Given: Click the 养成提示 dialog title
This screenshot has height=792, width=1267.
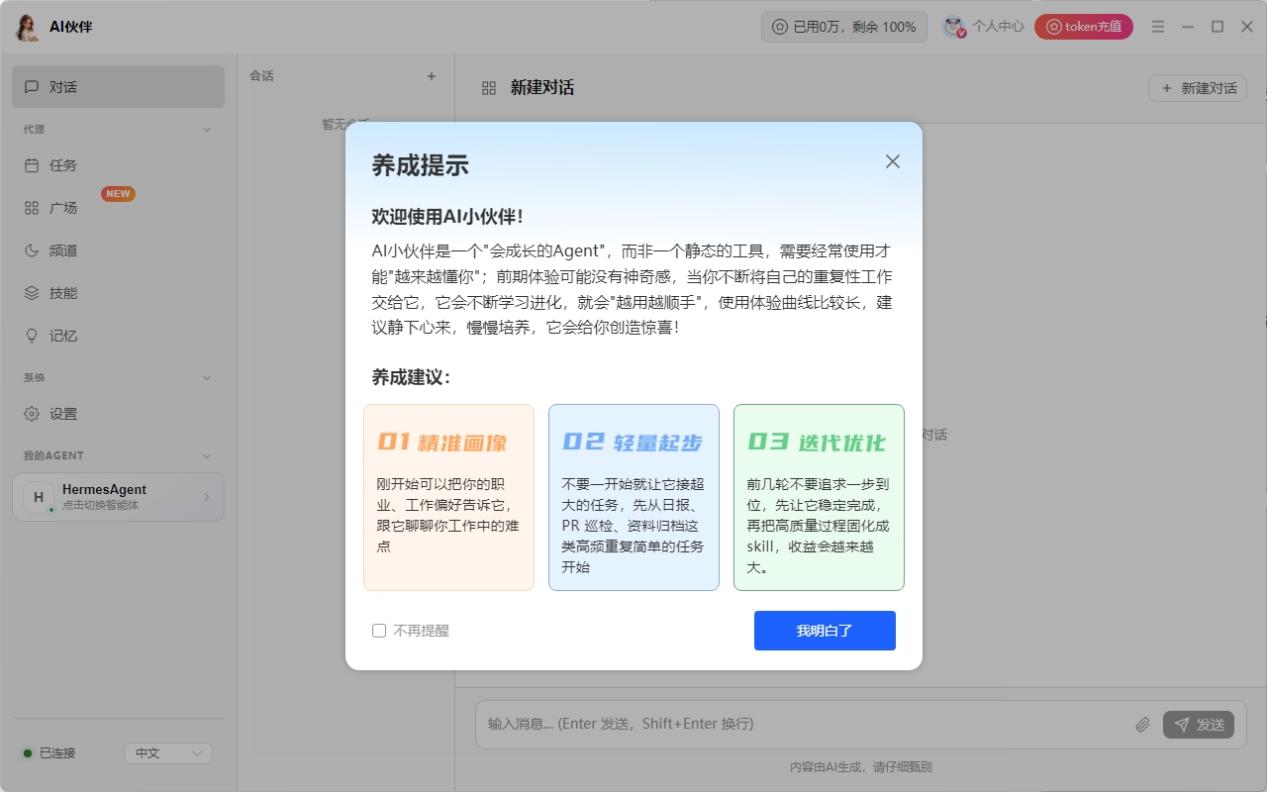Looking at the screenshot, I should [420, 165].
